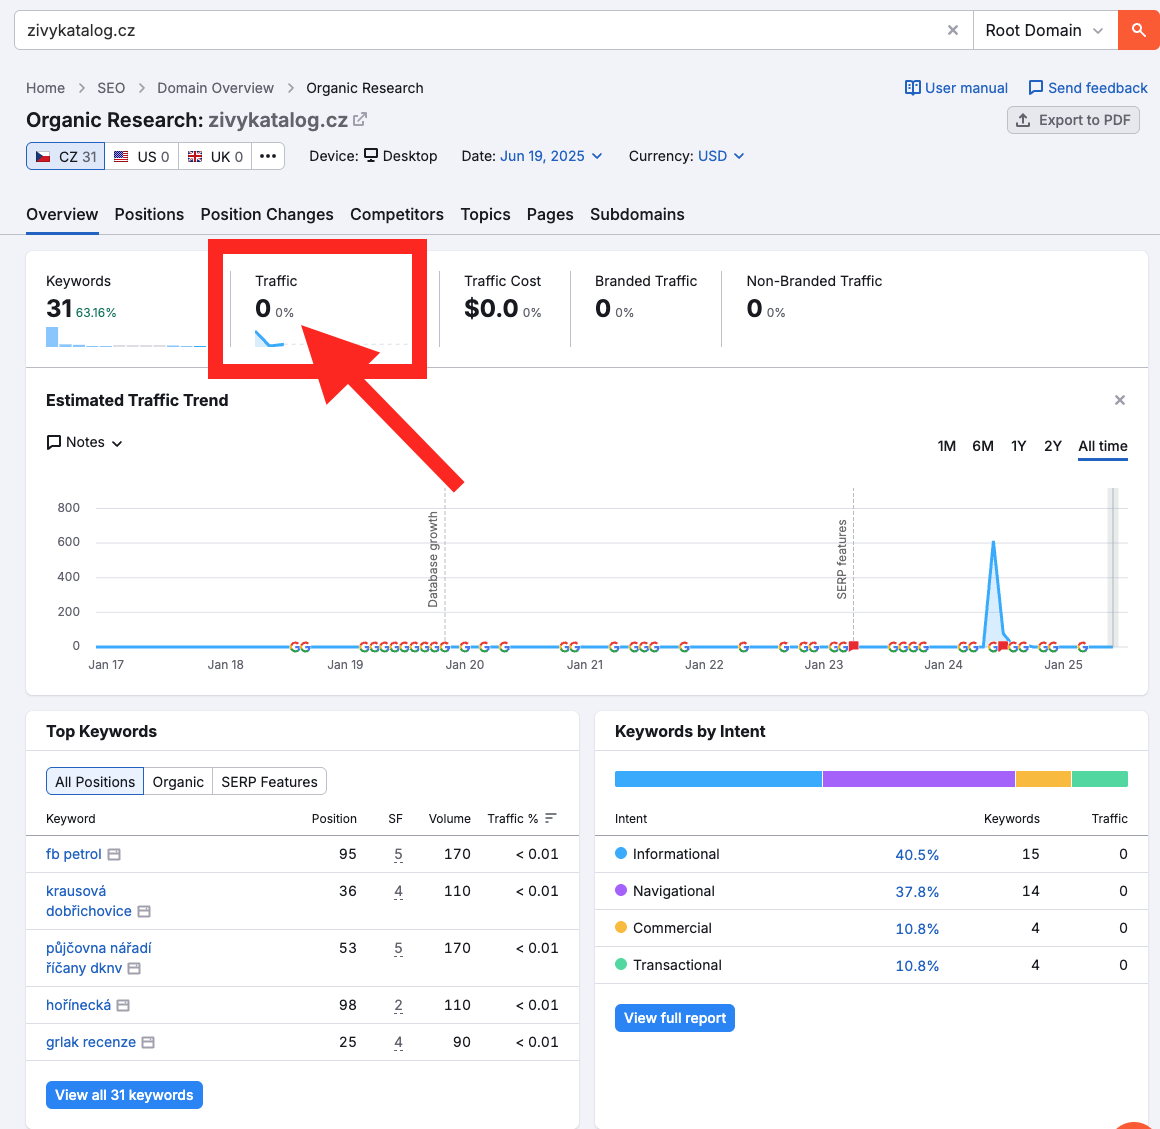Sort by Traffic % column icon

[x=550, y=818]
